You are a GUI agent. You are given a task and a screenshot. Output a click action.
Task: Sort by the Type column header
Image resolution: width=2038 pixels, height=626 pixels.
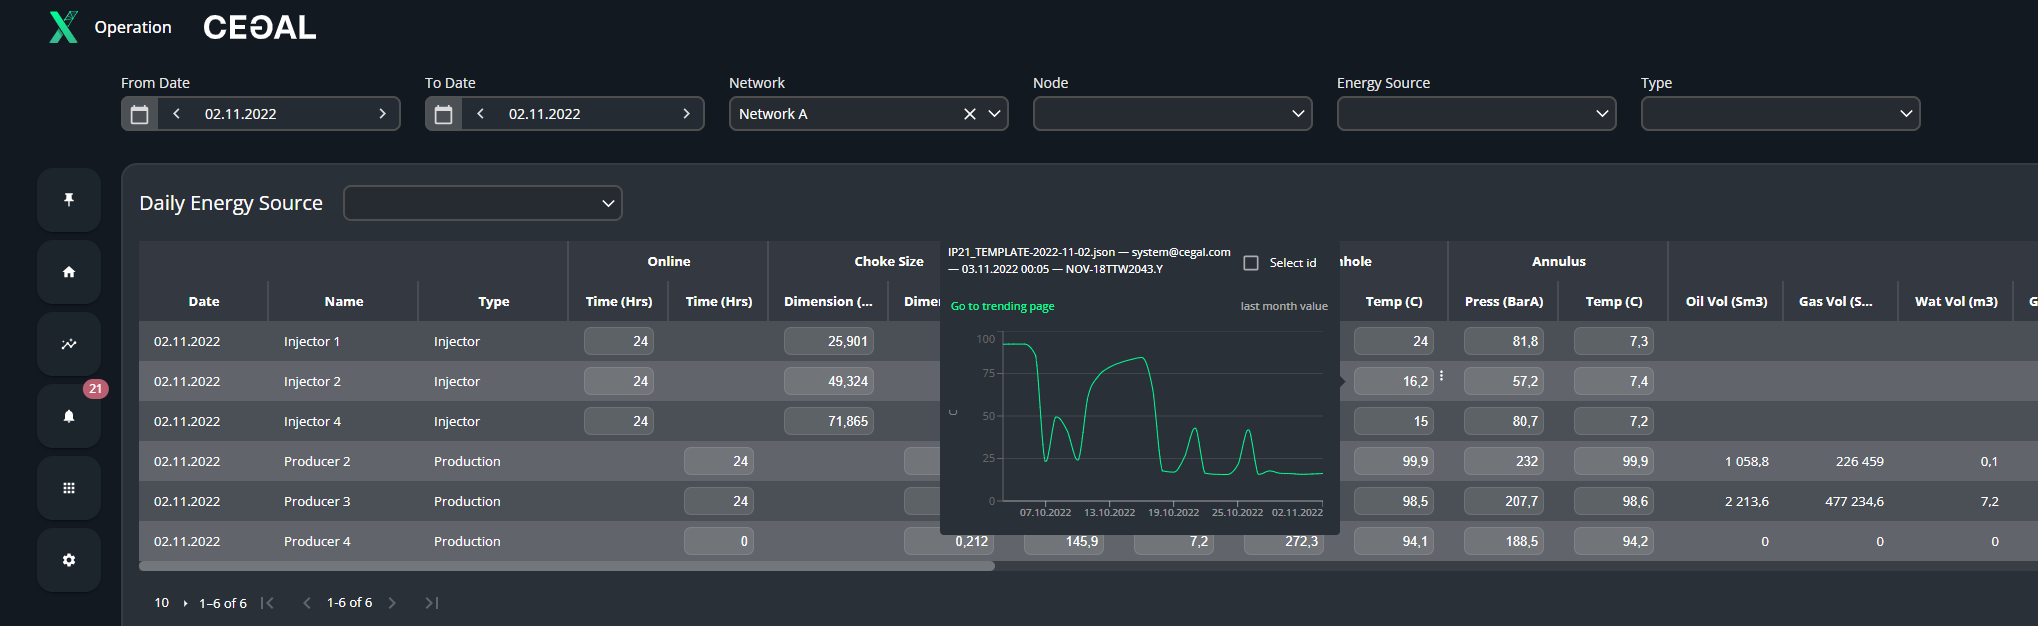coord(494,301)
